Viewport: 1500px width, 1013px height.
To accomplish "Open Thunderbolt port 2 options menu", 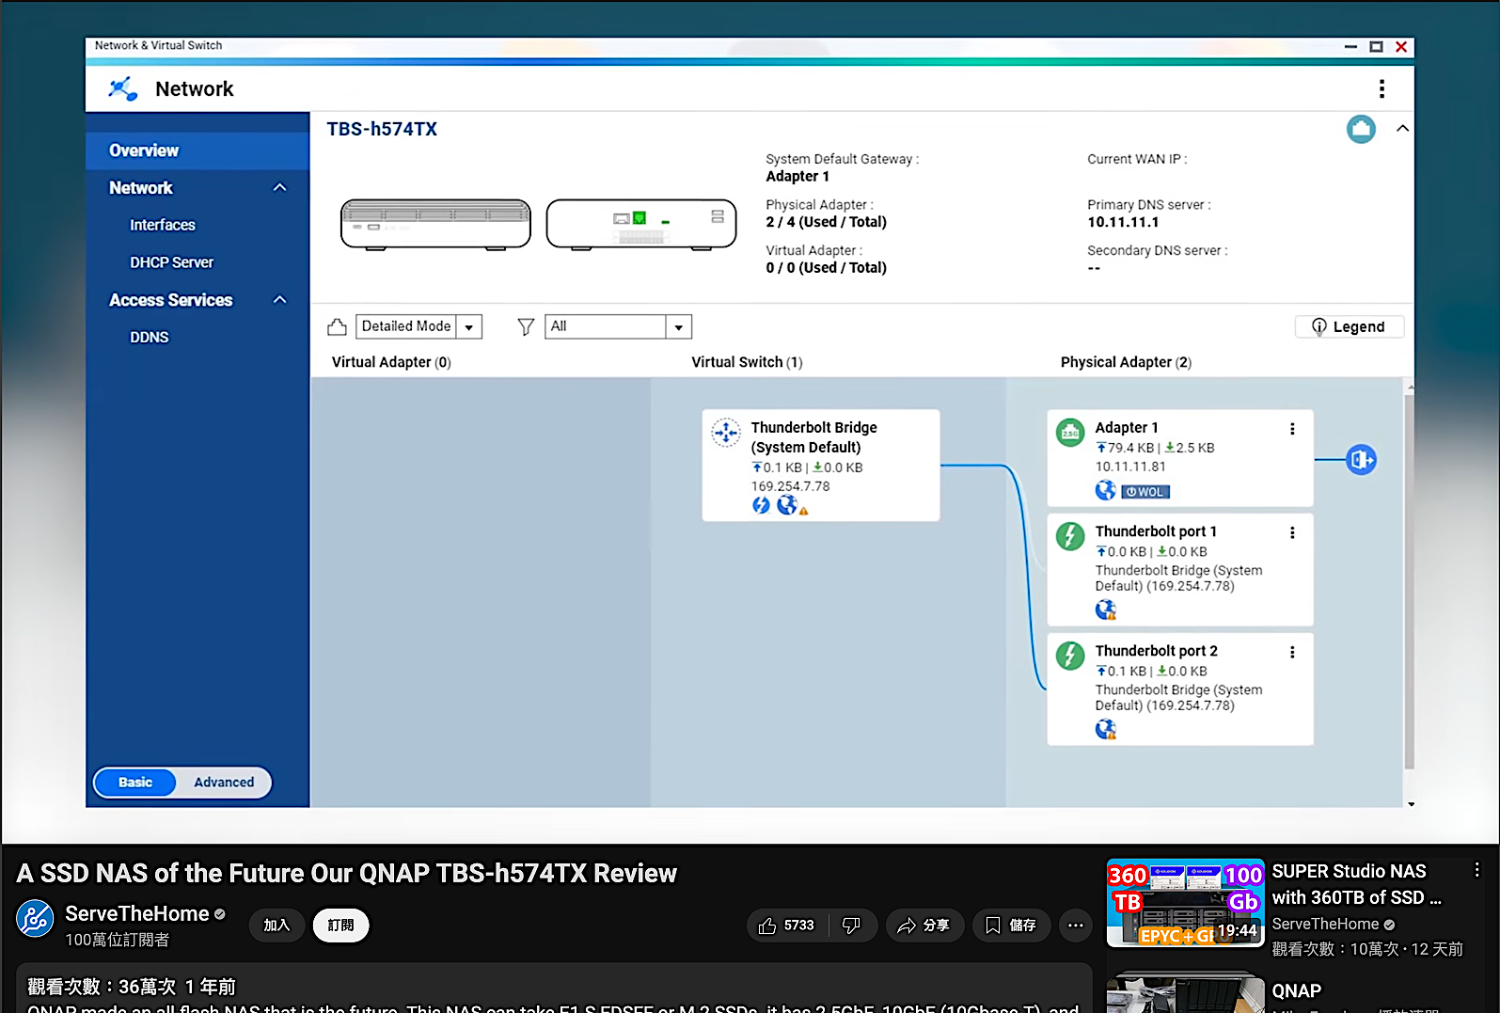I will point(1292,652).
